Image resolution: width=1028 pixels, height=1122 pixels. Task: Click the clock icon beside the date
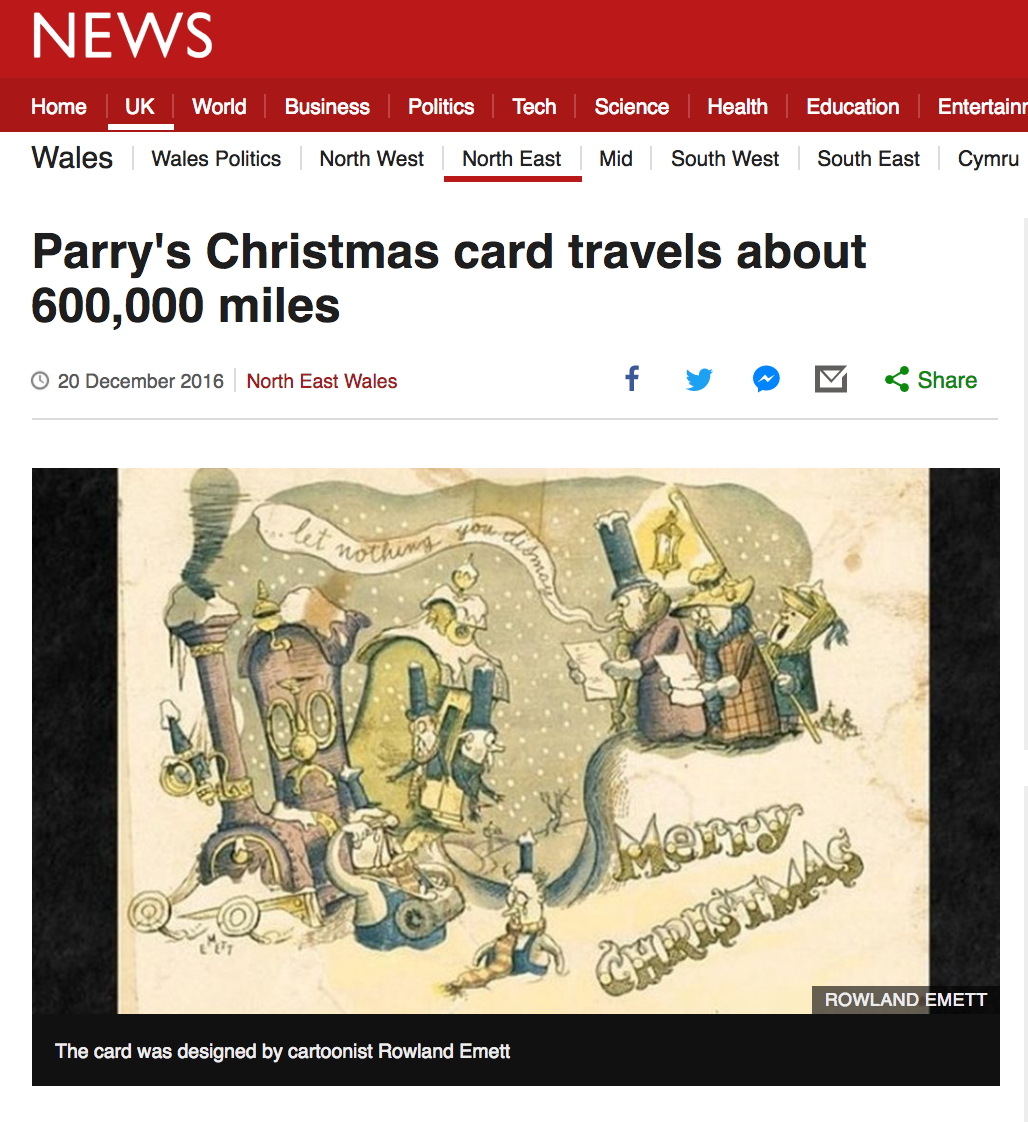pyautogui.click(x=40, y=381)
